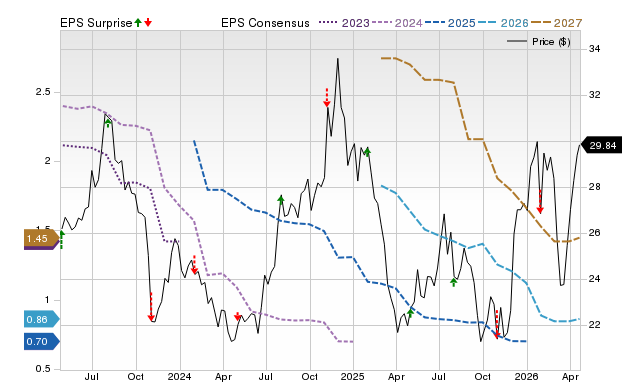The height and width of the screenshot is (382, 640).
Task: Click the EPS Surprise legend label
Action: (x=96, y=23)
